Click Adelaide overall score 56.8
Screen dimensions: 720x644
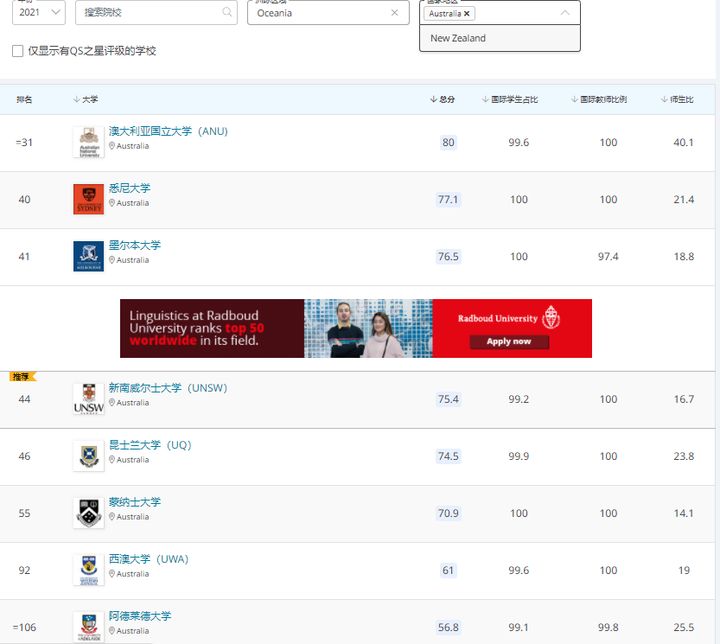(448, 627)
